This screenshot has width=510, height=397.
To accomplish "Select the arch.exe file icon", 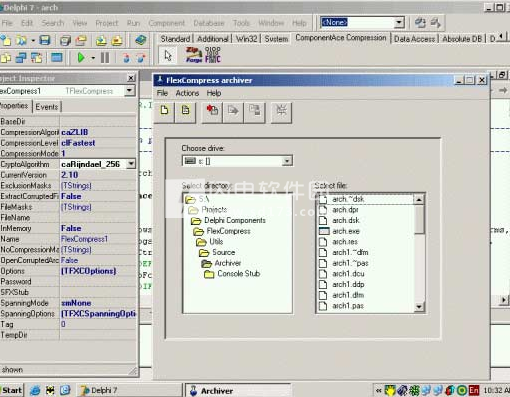I will click(324, 231).
